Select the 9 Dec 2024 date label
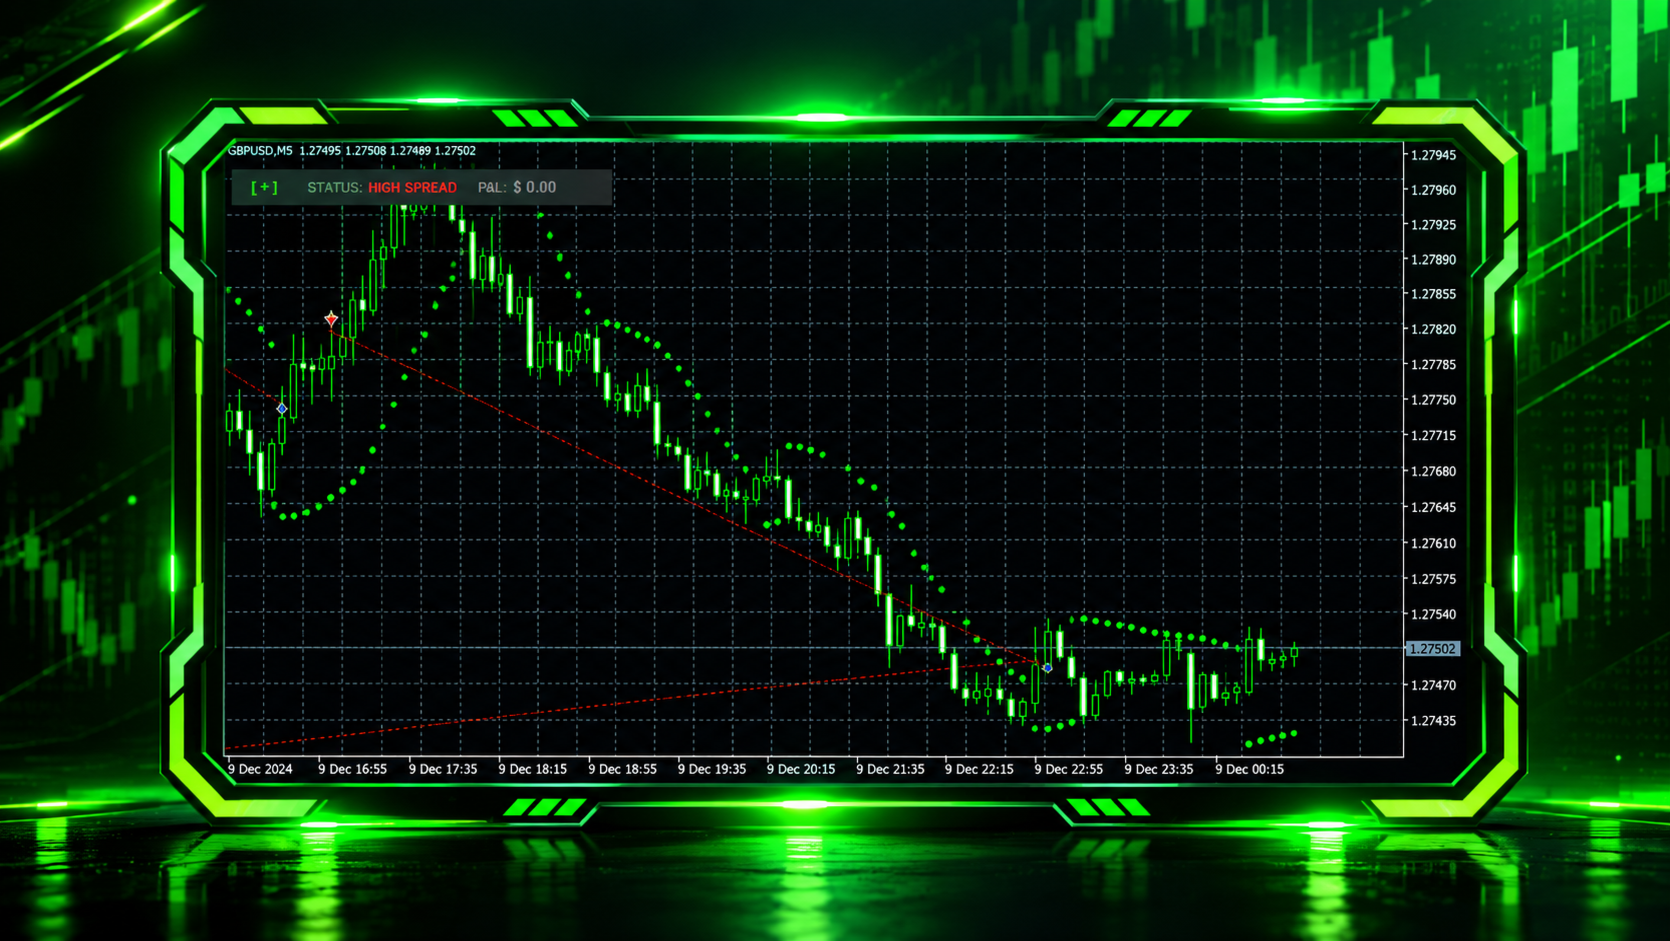Image resolution: width=1670 pixels, height=941 pixels. tap(260, 769)
